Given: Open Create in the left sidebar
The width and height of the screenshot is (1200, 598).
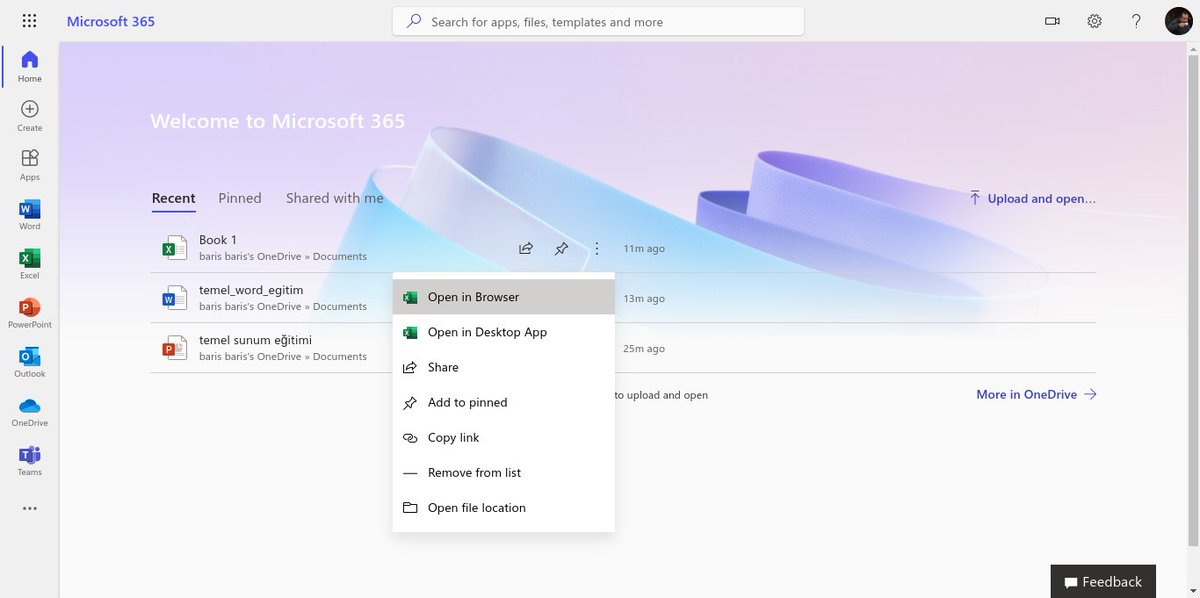Looking at the screenshot, I should point(29,116).
